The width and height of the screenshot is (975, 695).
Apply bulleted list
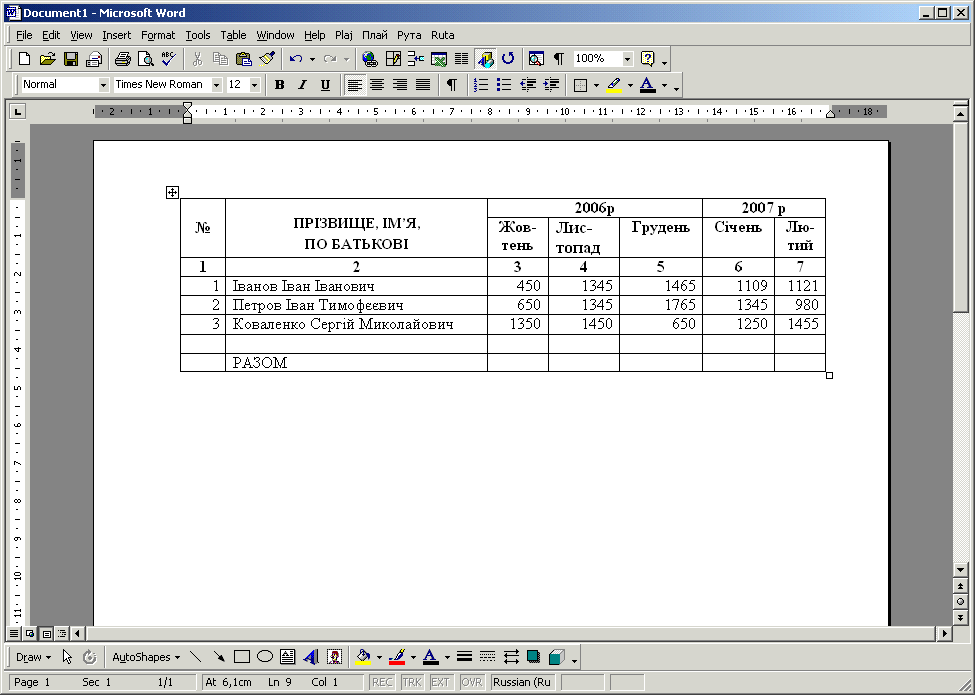(504, 85)
